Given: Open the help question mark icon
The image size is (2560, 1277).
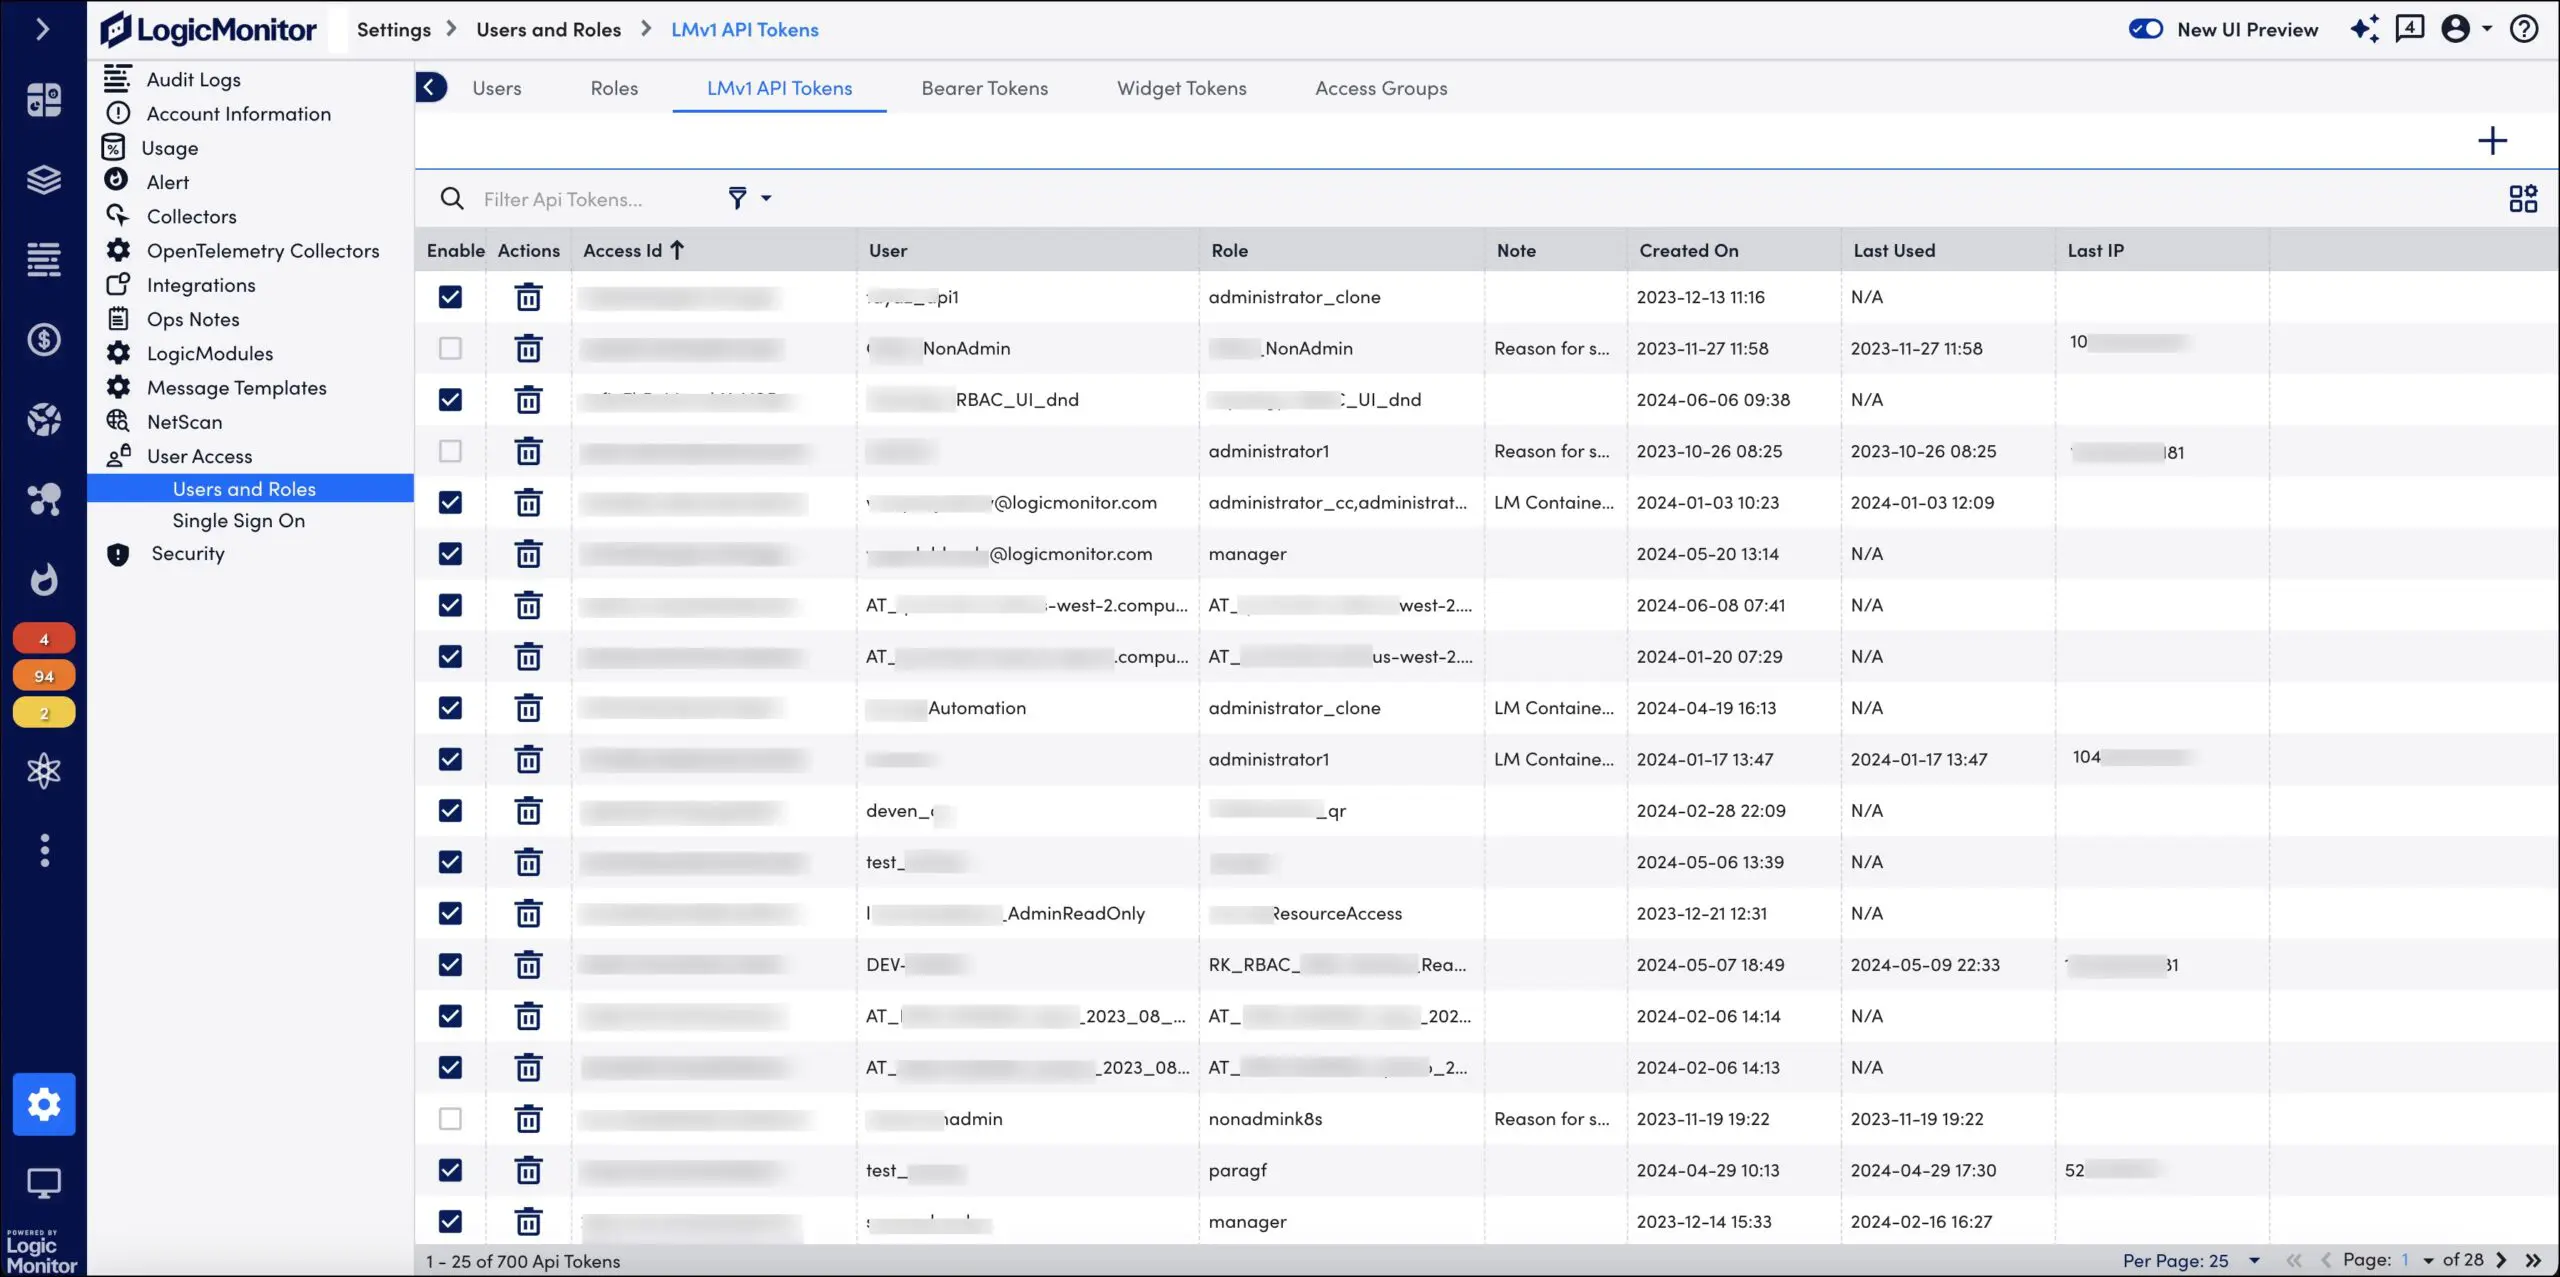Looking at the screenshot, I should point(2524,29).
